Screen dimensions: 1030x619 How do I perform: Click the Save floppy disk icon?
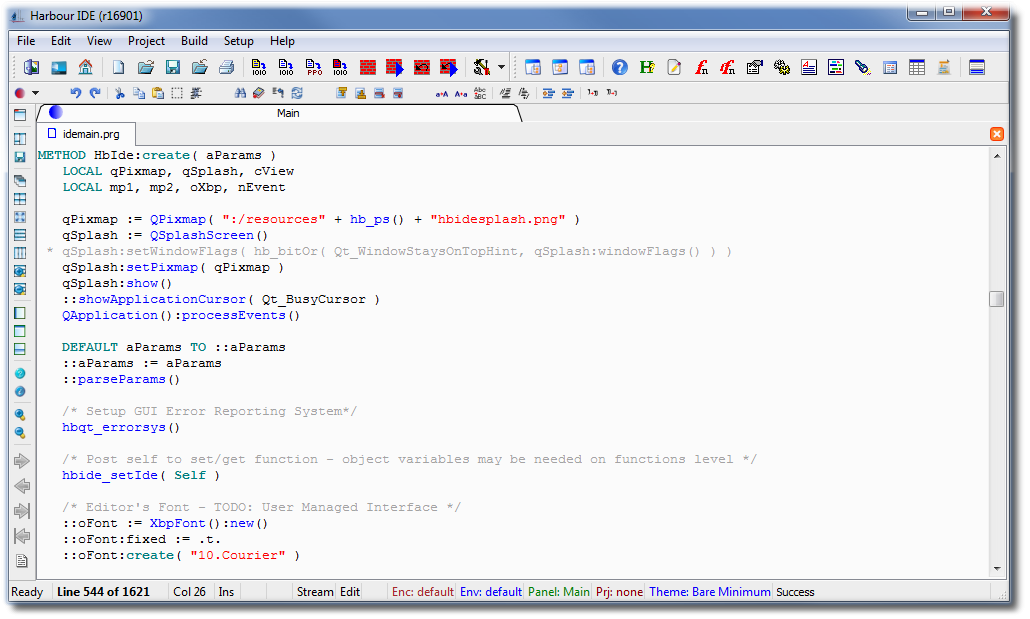point(172,68)
